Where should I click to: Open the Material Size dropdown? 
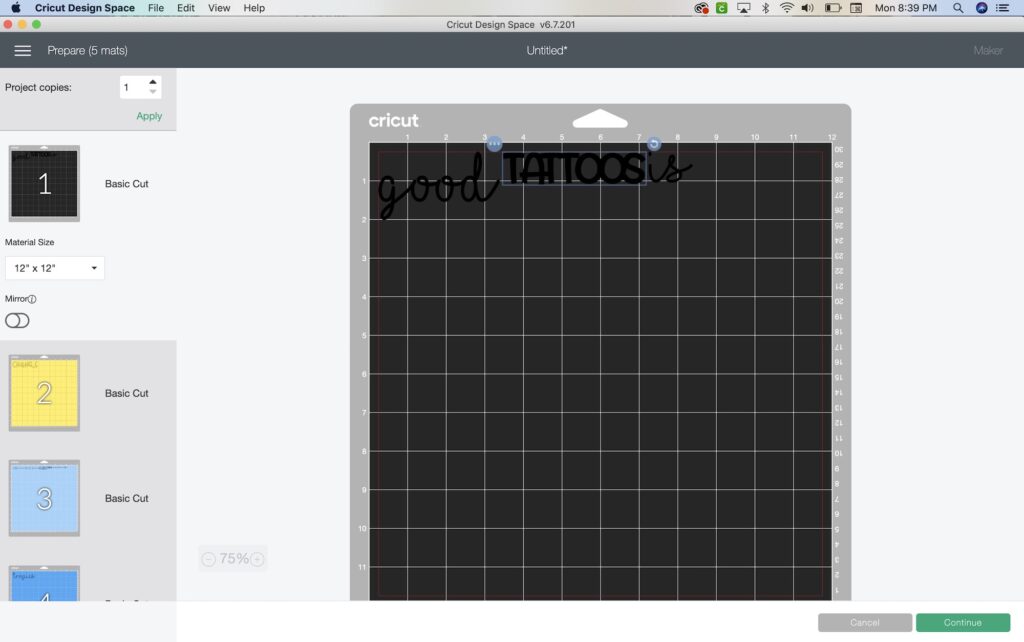tap(55, 268)
